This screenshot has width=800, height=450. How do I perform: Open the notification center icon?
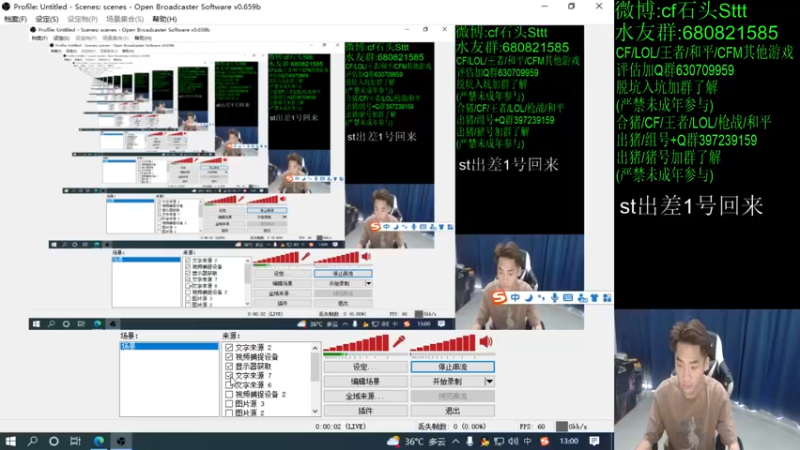point(594,441)
